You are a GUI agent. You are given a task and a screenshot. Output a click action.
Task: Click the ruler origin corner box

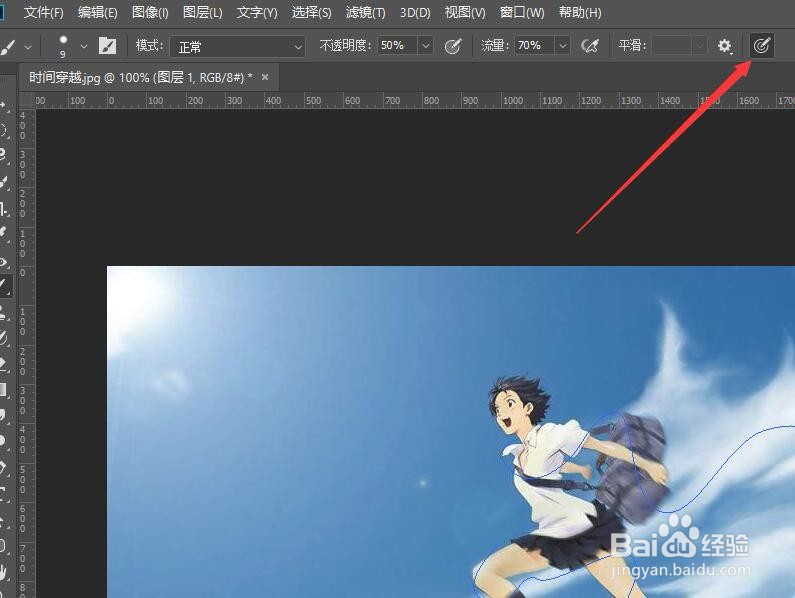[26, 100]
